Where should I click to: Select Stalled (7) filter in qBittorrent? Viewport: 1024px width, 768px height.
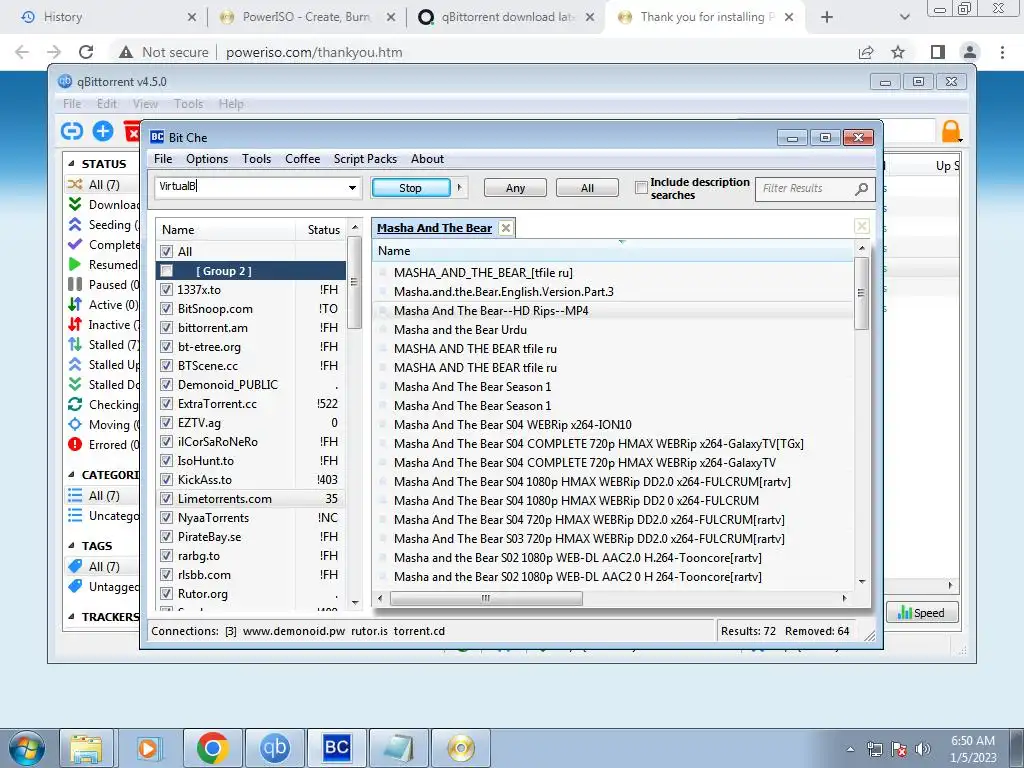(x=103, y=345)
